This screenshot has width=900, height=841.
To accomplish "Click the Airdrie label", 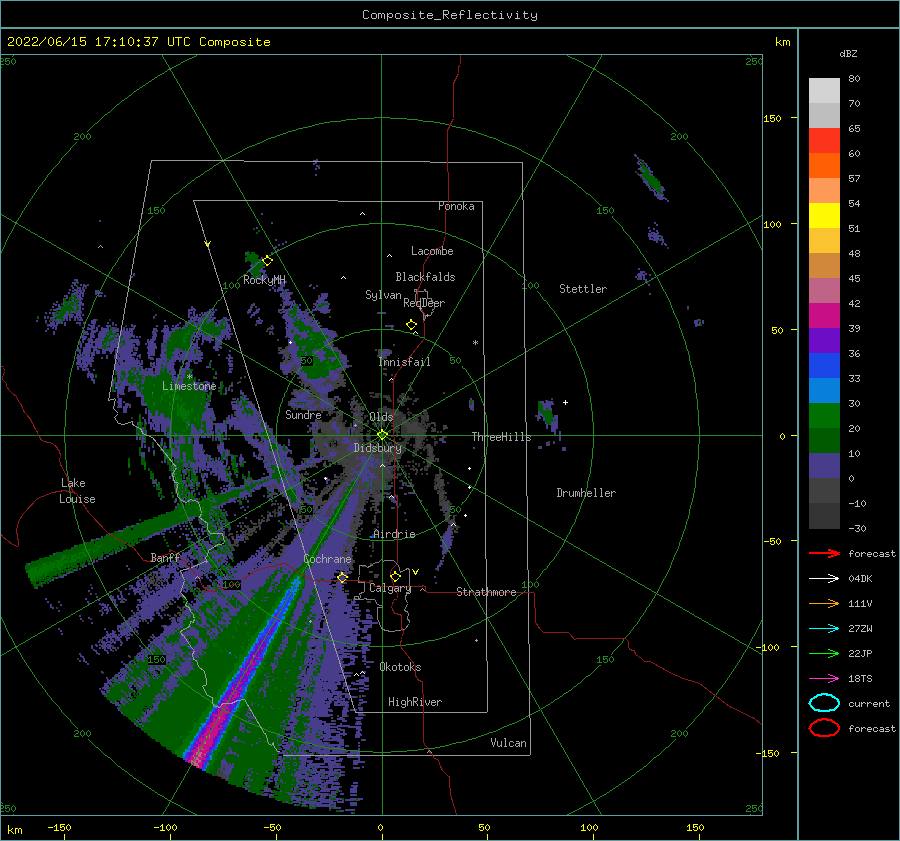I will [x=394, y=534].
